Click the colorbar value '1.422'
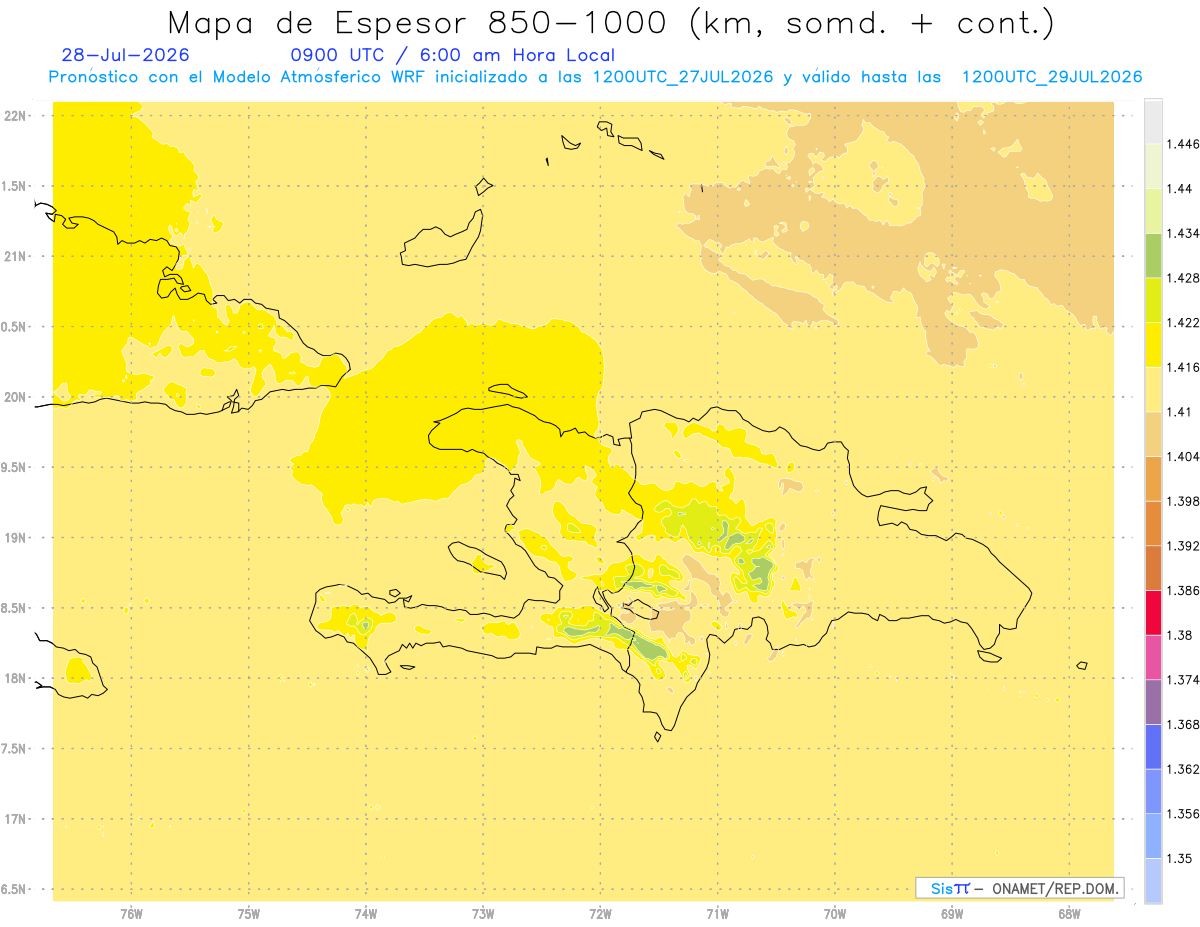The image size is (1200, 927). click(x=1183, y=323)
